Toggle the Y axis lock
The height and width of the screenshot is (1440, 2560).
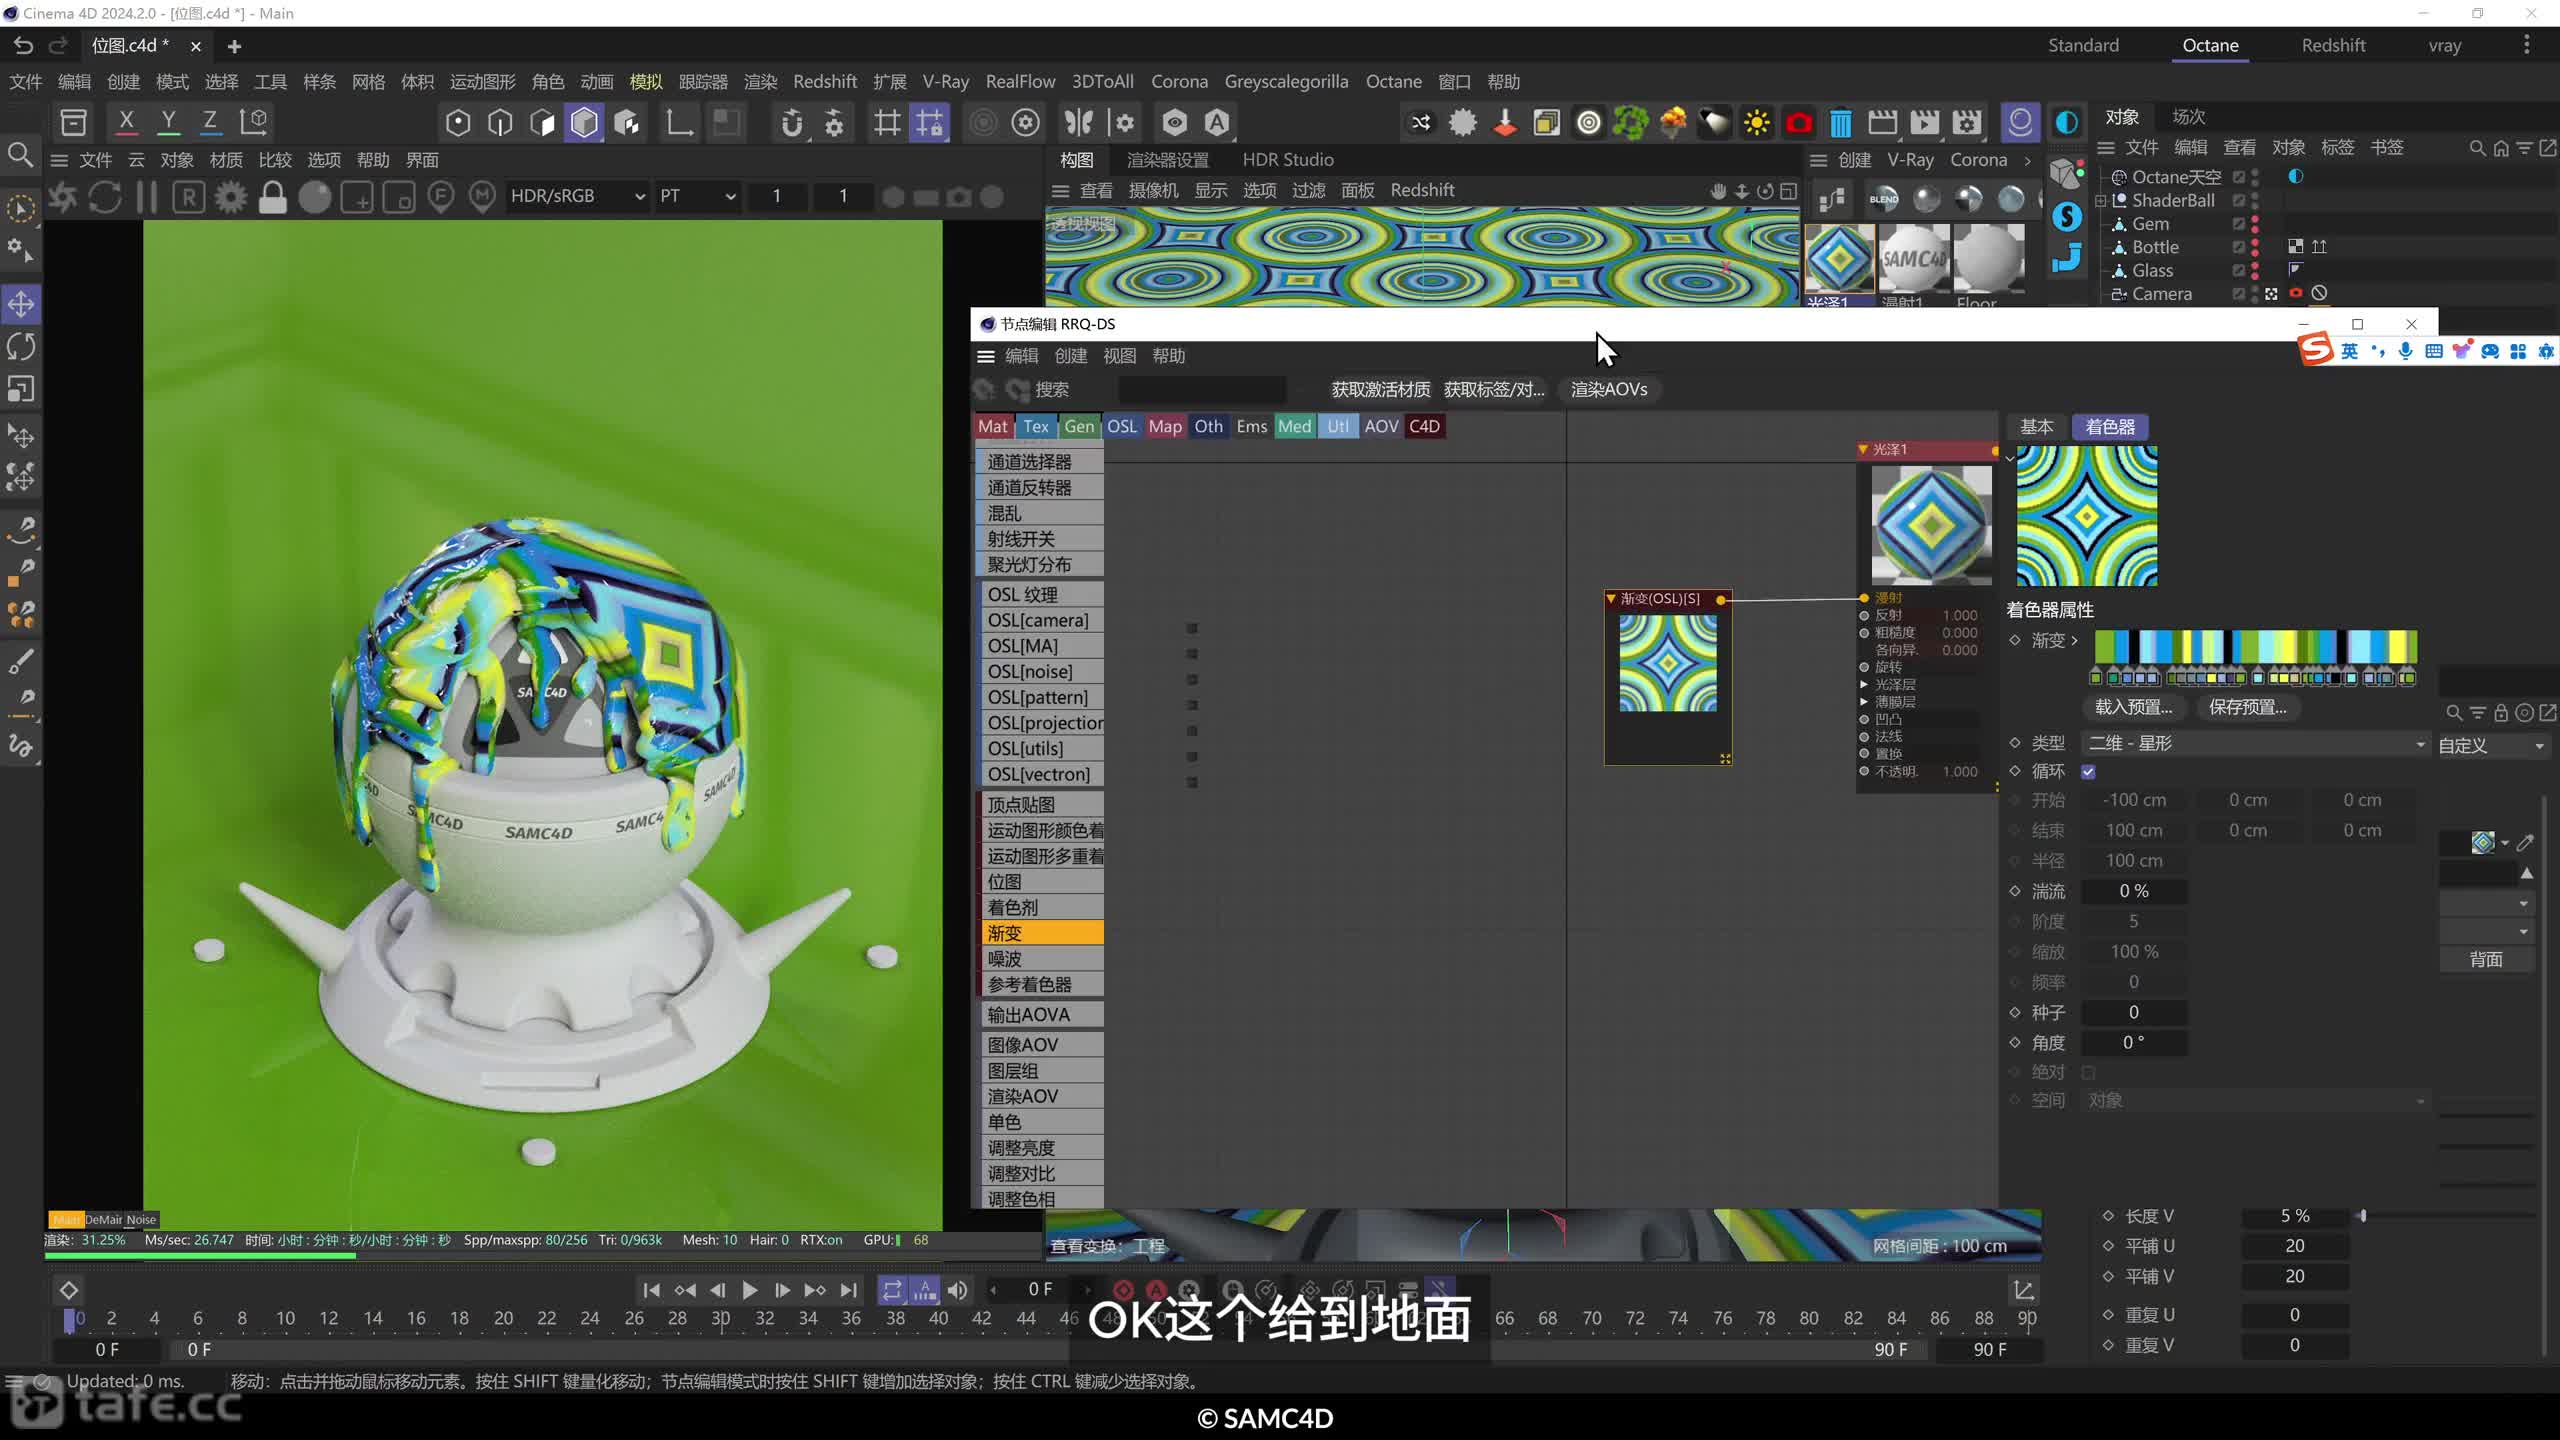click(168, 122)
